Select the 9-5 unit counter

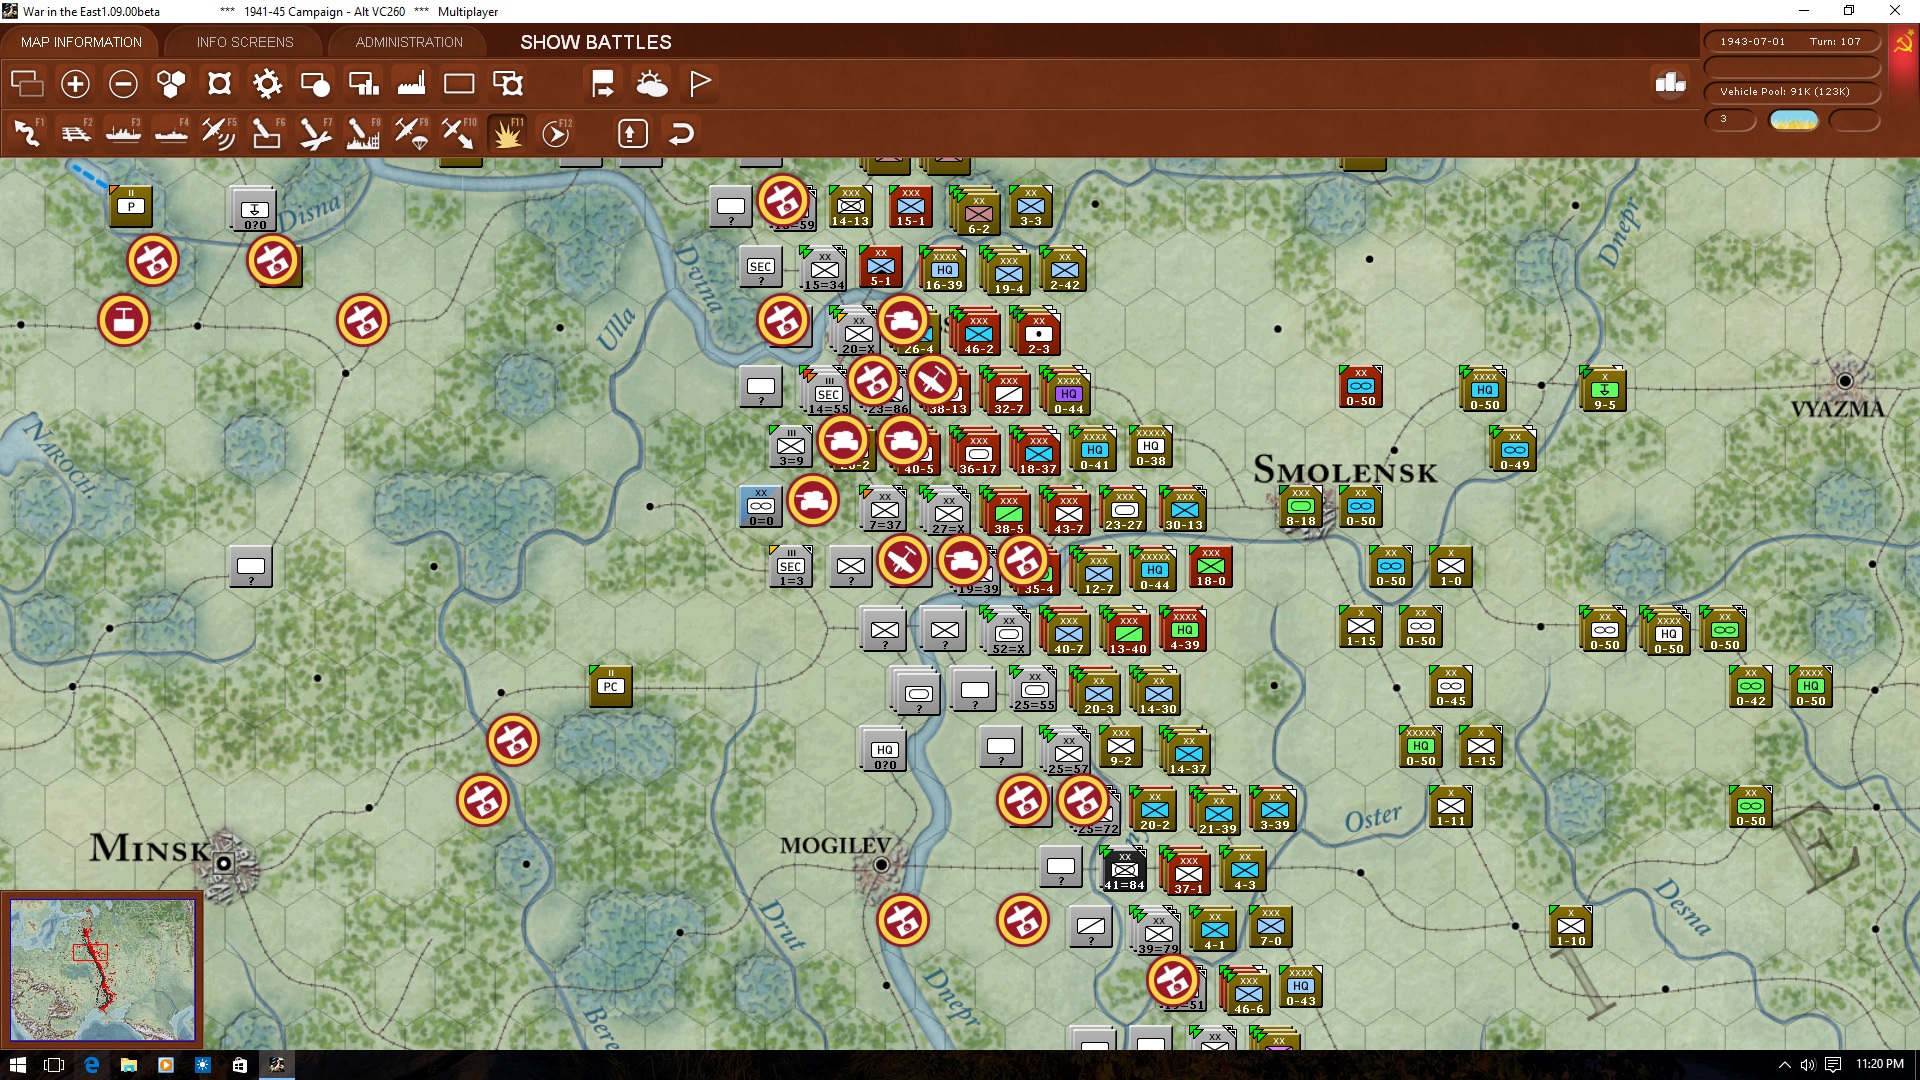(x=1604, y=390)
